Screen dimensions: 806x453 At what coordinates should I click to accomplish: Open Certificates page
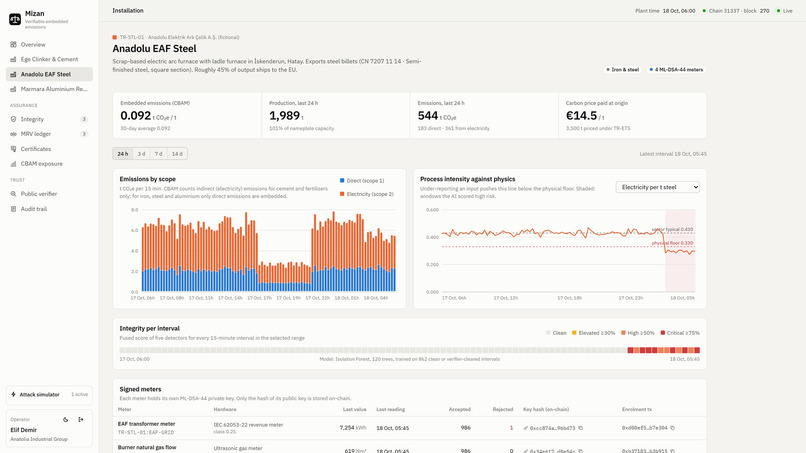point(49,149)
